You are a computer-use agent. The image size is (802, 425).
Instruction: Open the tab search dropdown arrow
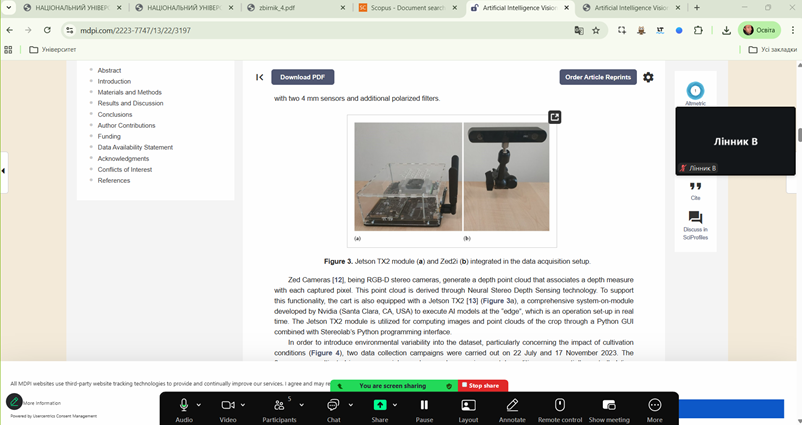coord(9,8)
